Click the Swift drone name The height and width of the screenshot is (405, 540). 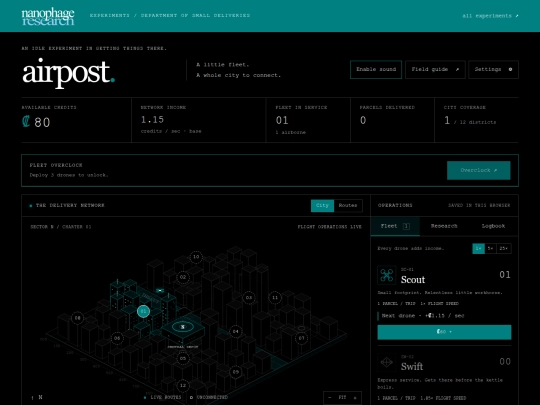point(412,366)
